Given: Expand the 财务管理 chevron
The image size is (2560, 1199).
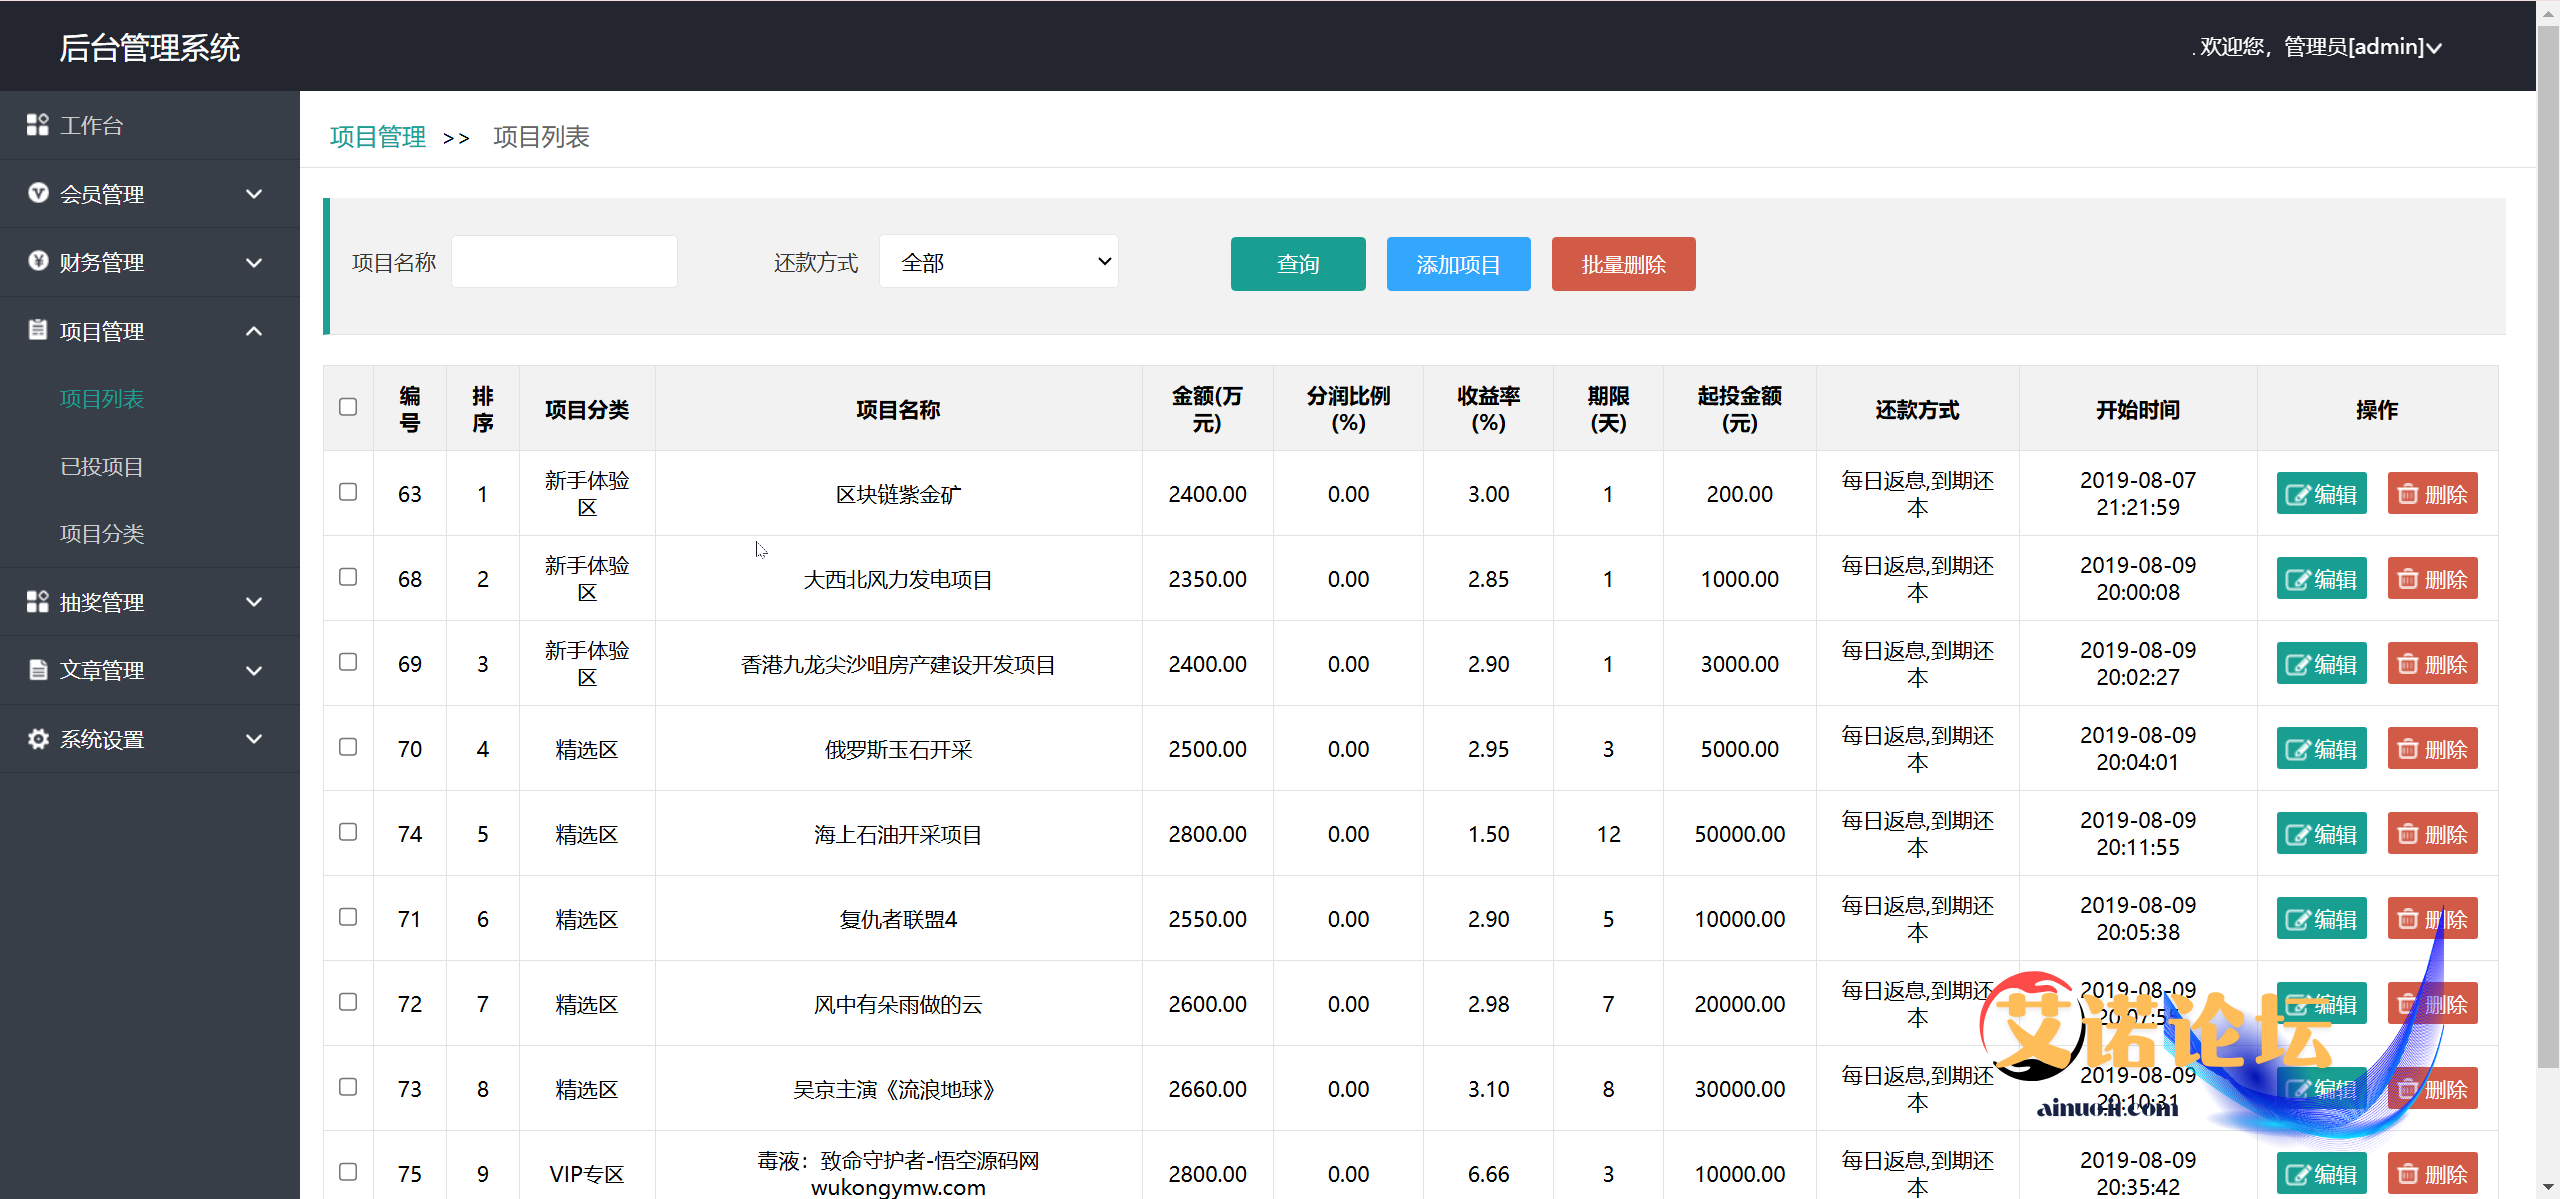Looking at the screenshot, I should [254, 262].
